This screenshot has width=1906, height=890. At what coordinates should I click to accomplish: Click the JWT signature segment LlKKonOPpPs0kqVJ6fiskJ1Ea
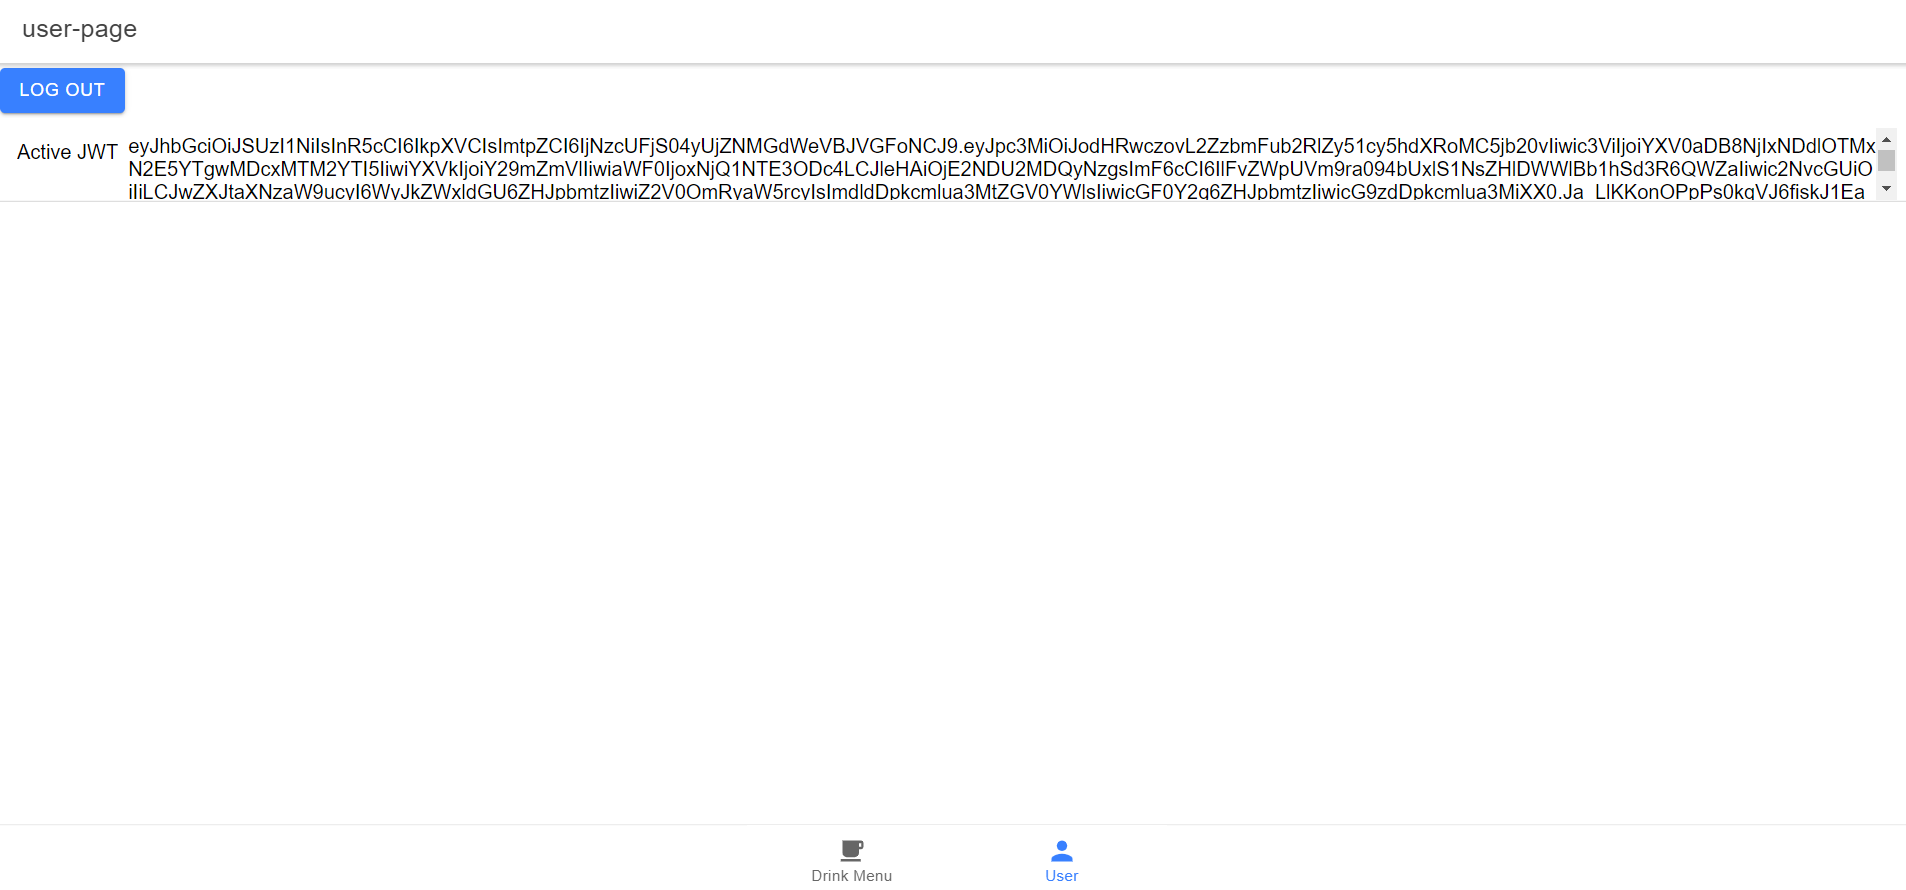click(x=1730, y=192)
